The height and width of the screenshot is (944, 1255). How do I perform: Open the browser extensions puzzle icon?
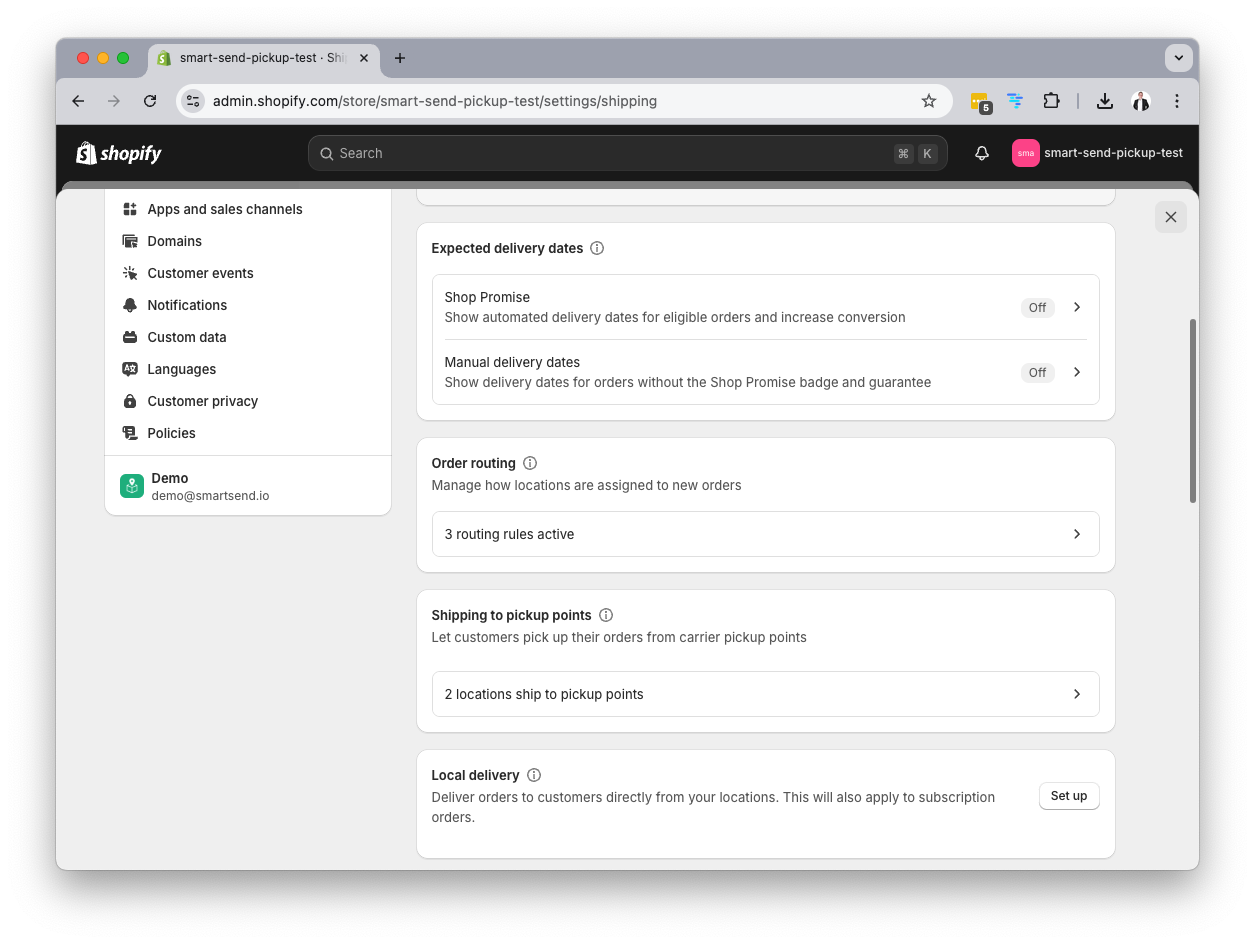click(x=1051, y=101)
